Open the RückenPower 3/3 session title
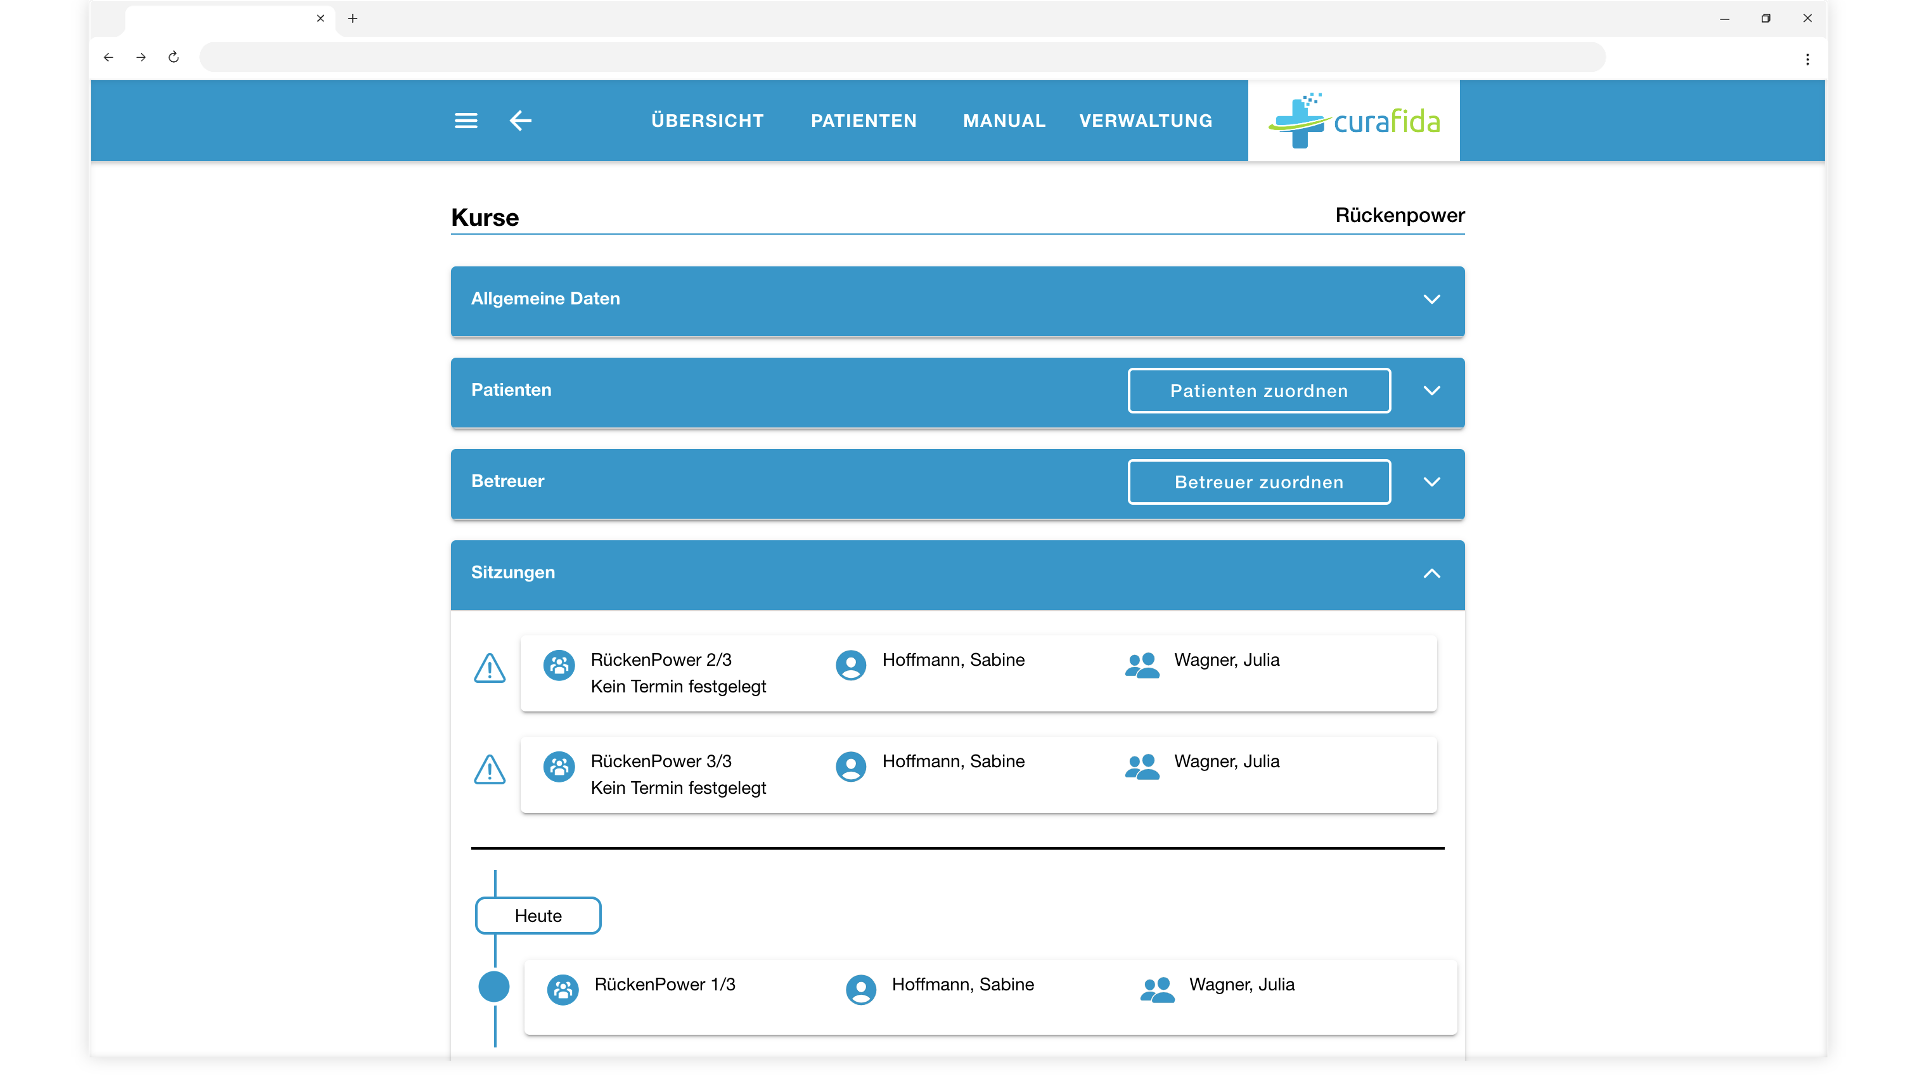Screen dimensions: 1920x1080 tap(661, 761)
